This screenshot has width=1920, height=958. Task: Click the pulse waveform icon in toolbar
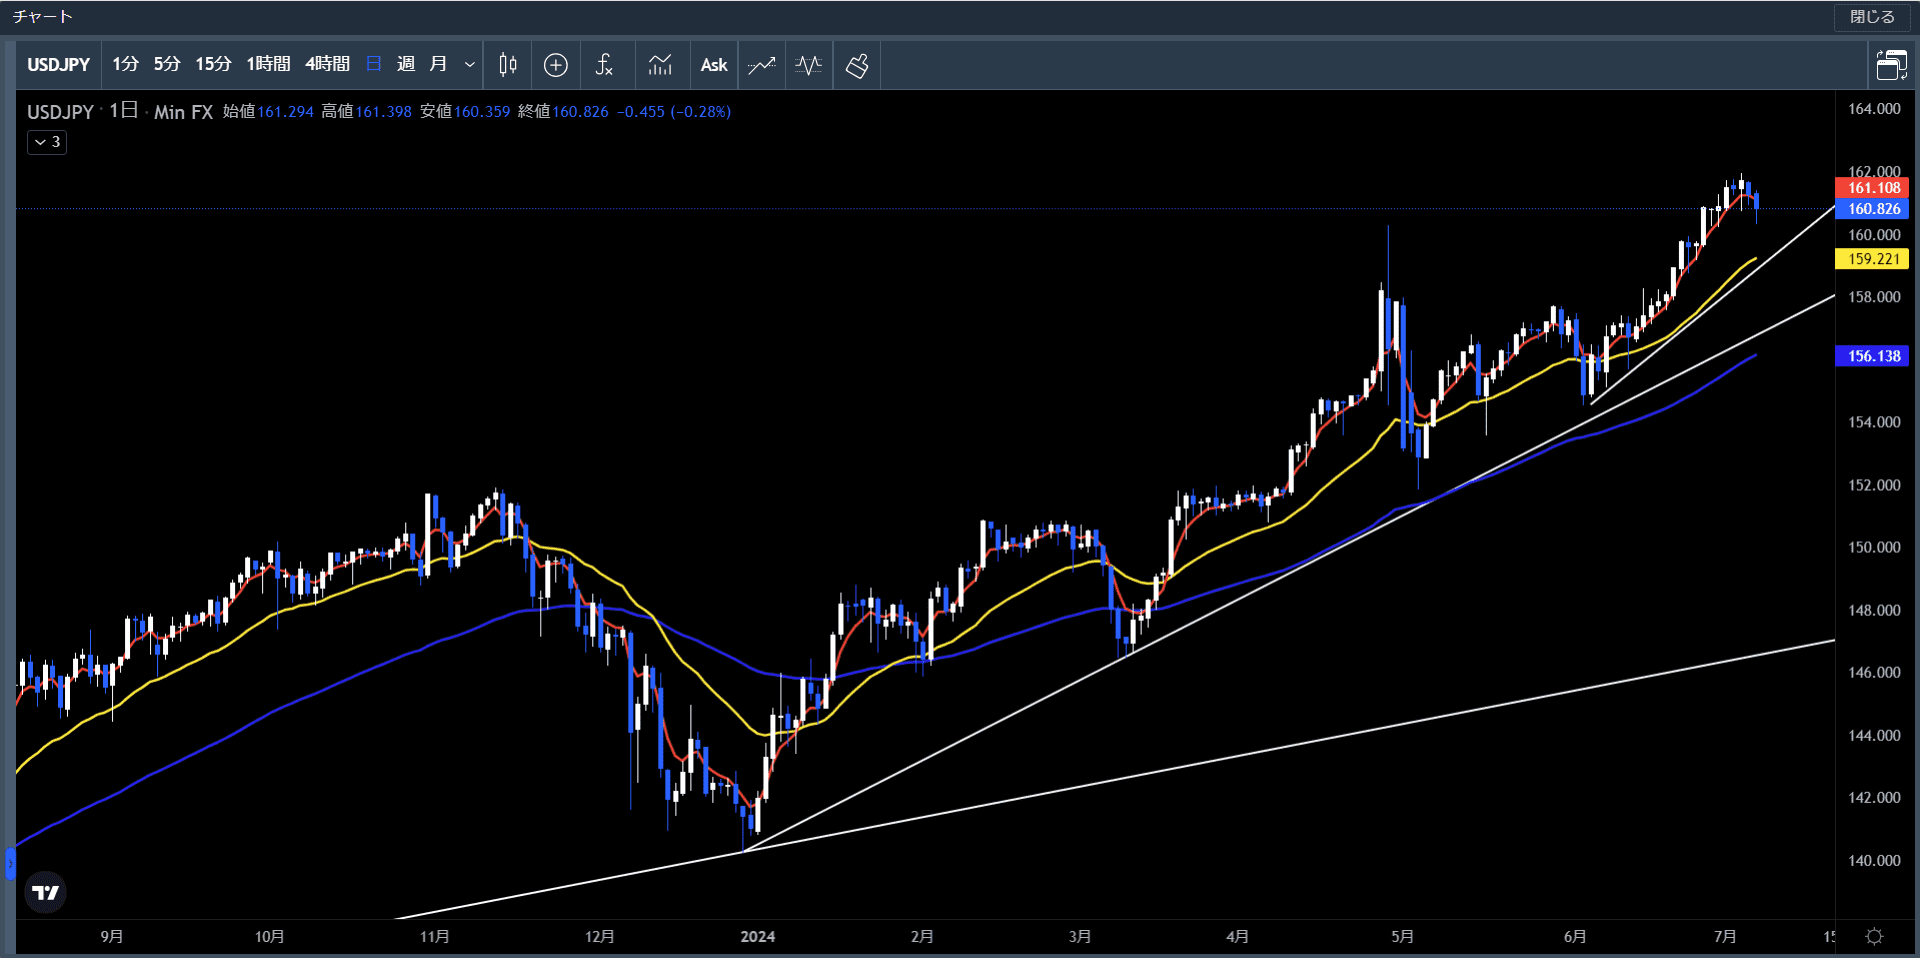809,65
